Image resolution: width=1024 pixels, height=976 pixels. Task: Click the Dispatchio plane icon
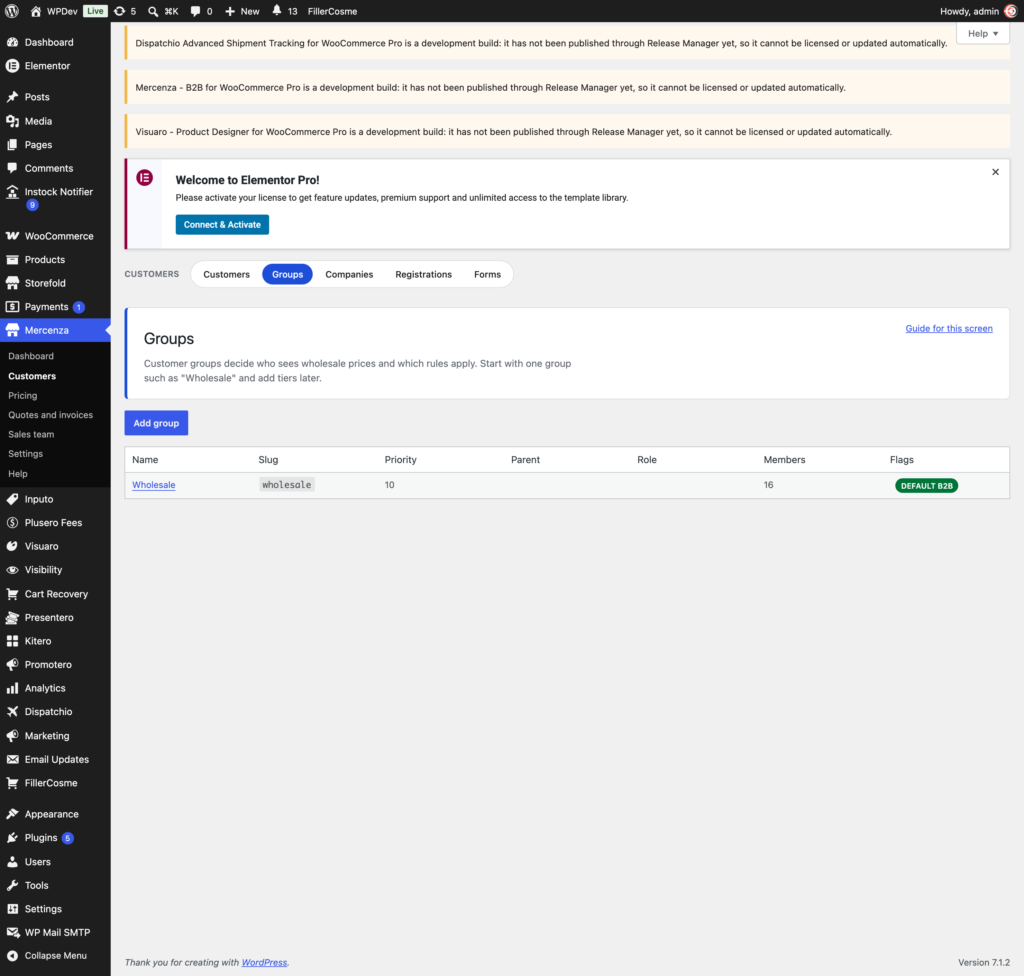pyautogui.click(x=12, y=711)
